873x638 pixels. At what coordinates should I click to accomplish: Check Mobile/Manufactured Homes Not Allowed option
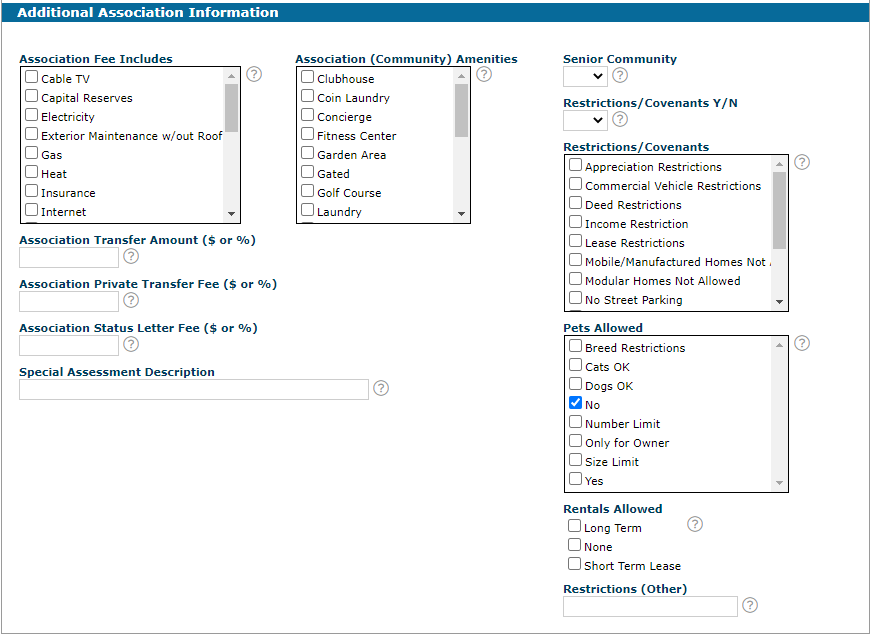[575, 259]
